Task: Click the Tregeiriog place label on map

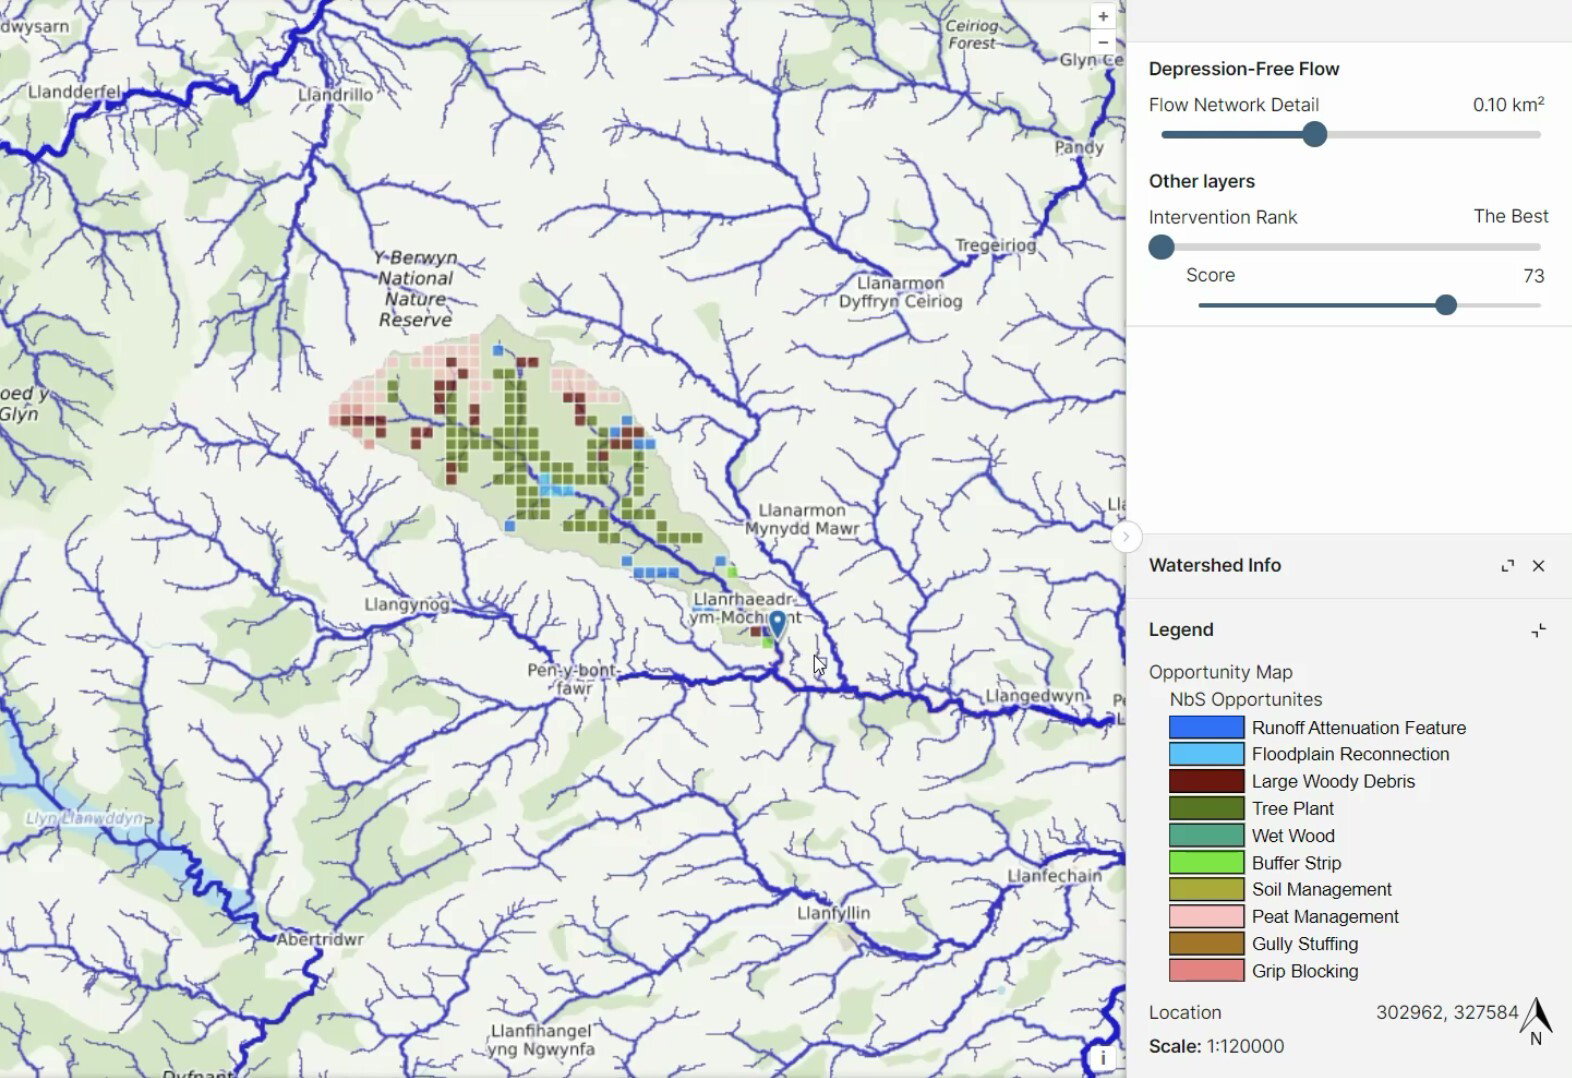Action: click(x=995, y=245)
